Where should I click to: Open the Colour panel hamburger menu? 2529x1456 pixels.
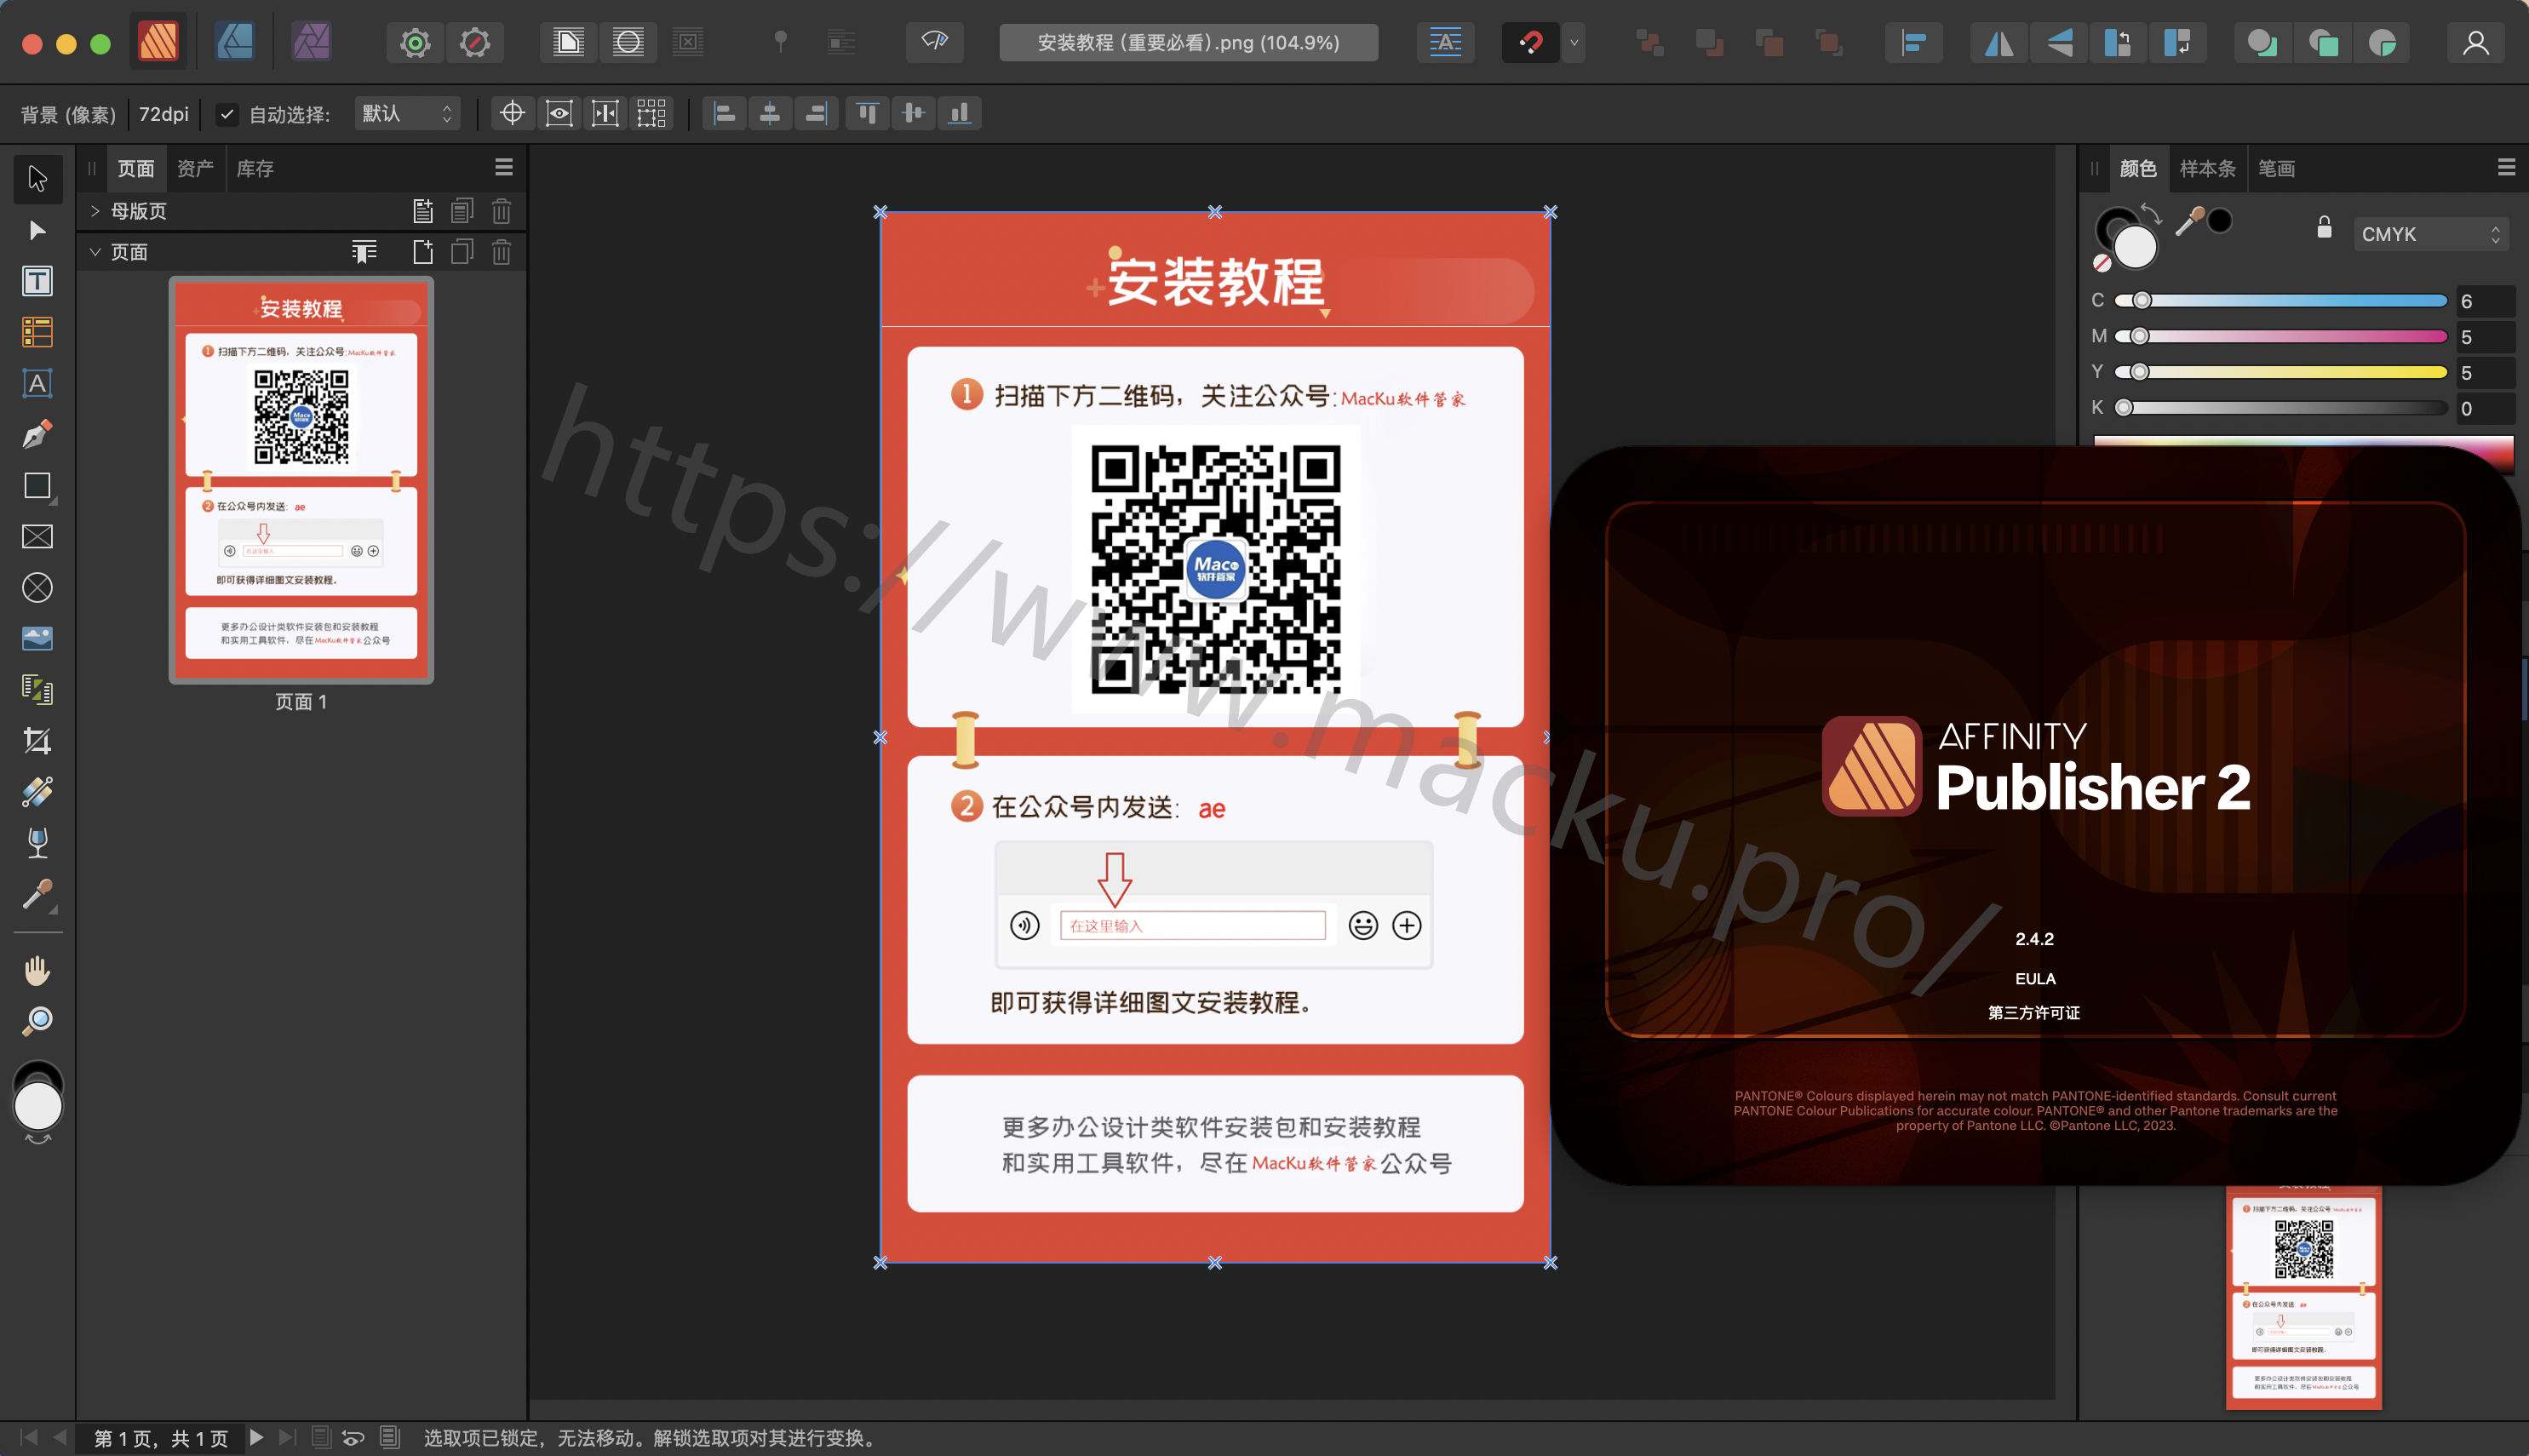point(2505,168)
